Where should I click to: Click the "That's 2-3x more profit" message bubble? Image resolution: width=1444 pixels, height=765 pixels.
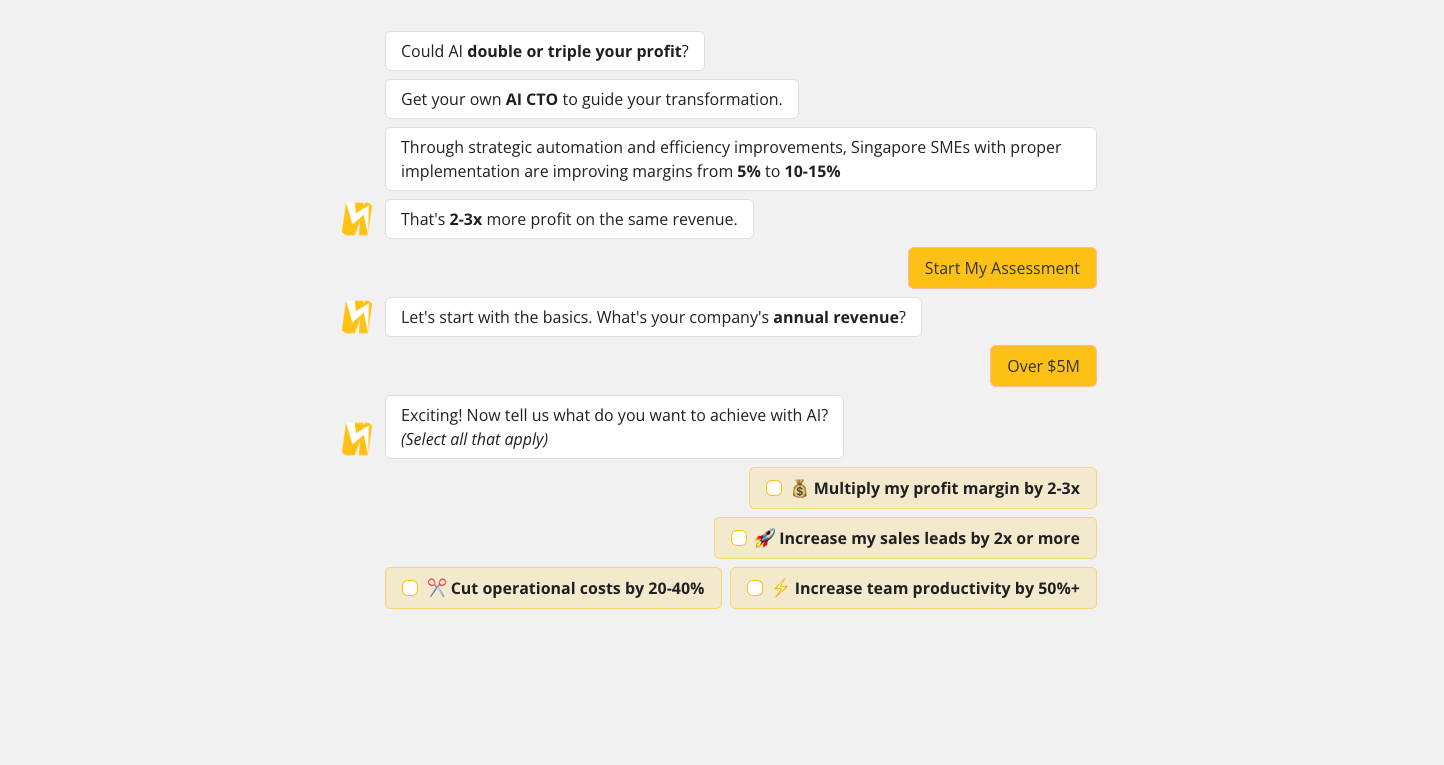569,219
